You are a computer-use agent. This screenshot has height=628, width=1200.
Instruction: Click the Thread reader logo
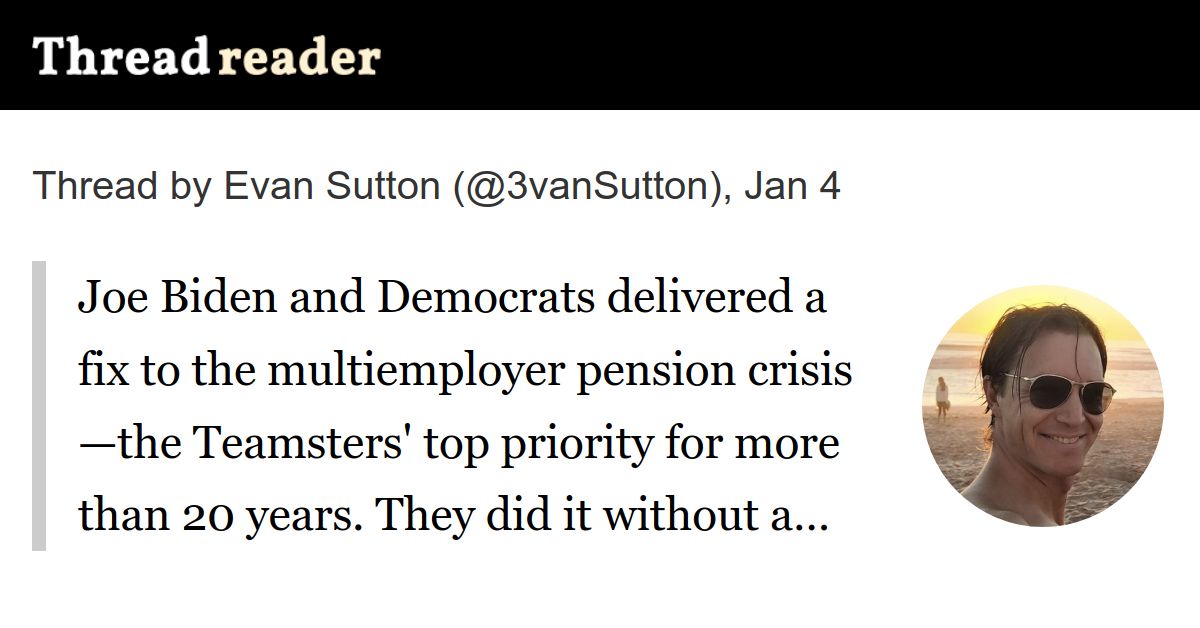(x=206, y=58)
